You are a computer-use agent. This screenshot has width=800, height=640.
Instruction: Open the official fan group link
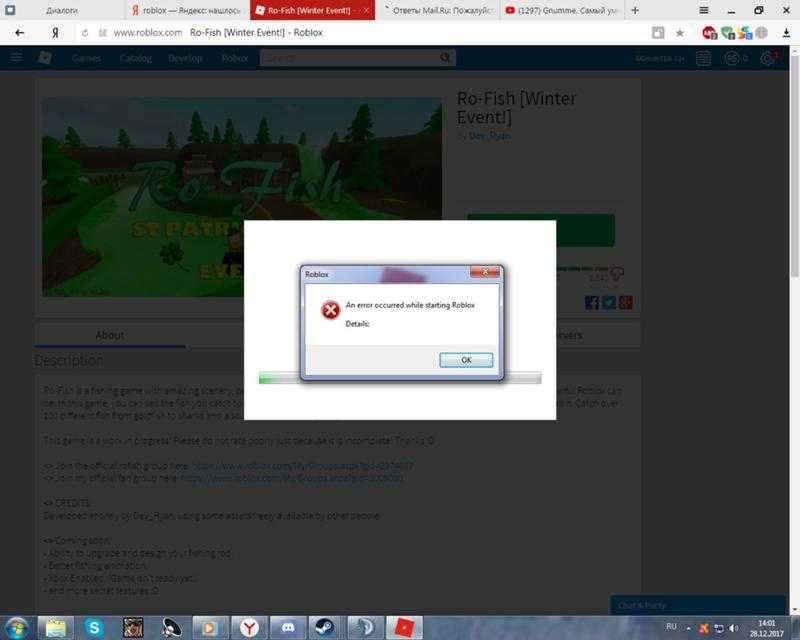pos(292,478)
